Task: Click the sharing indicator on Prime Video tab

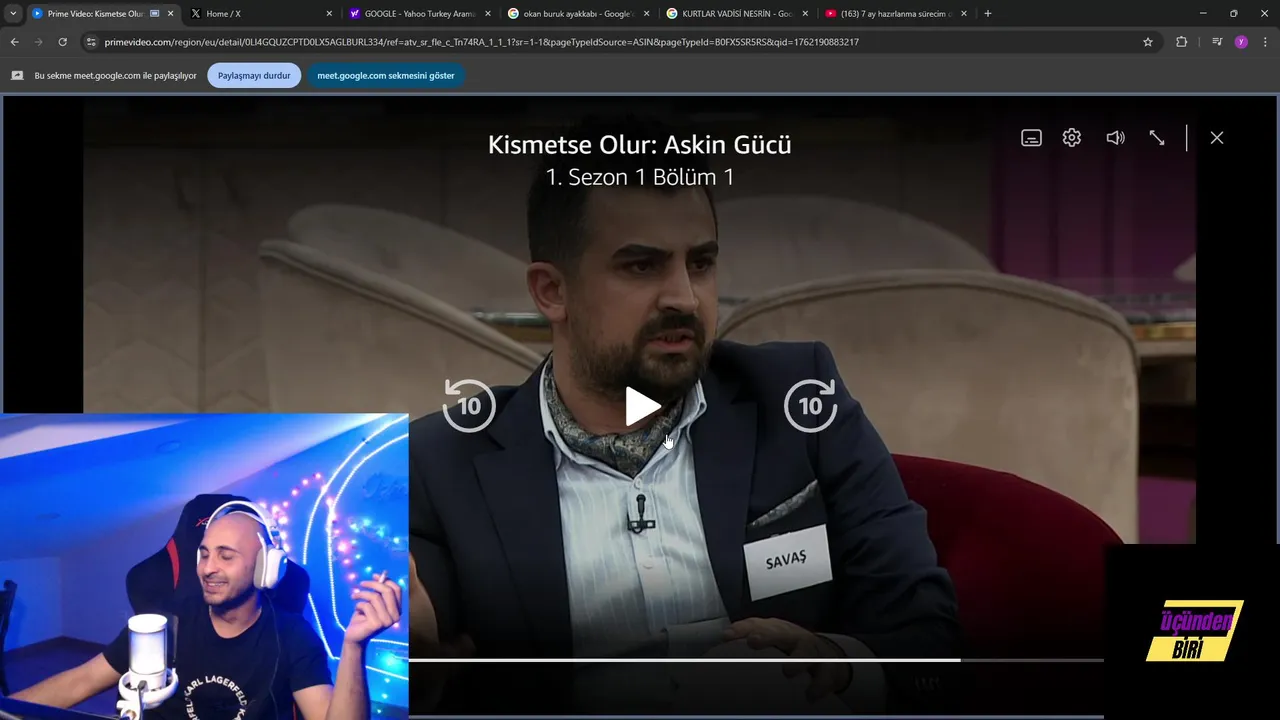Action: click(154, 14)
